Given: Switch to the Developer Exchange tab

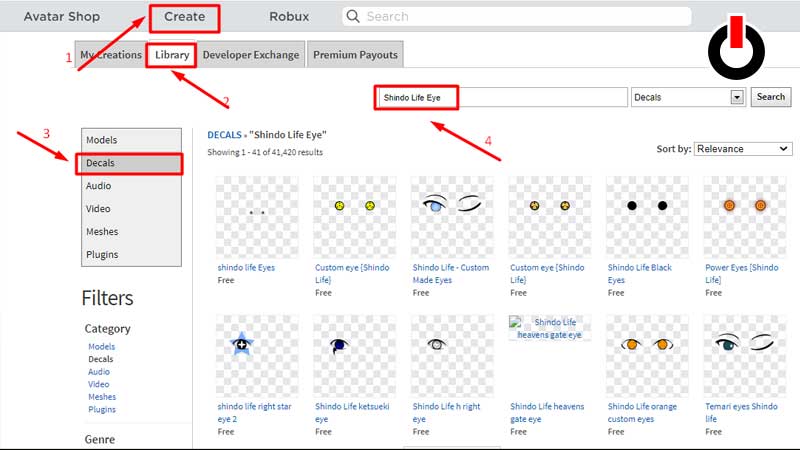Looking at the screenshot, I should click(x=251, y=55).
